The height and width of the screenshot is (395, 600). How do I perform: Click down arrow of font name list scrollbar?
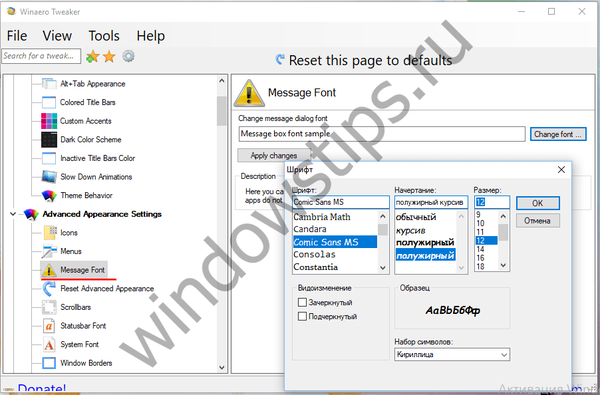[x=383, y=268]
